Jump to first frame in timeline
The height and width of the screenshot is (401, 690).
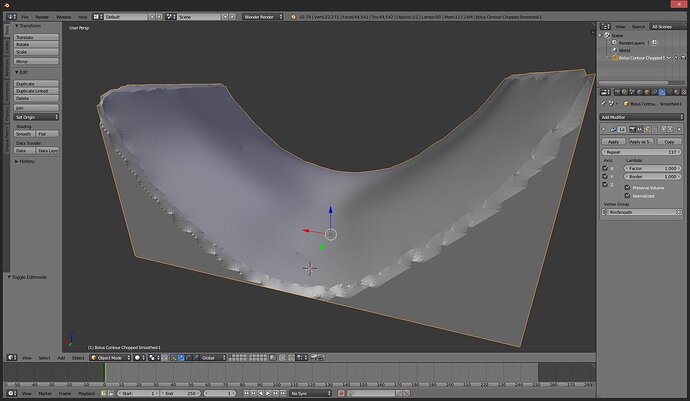[x=246, y=393]
